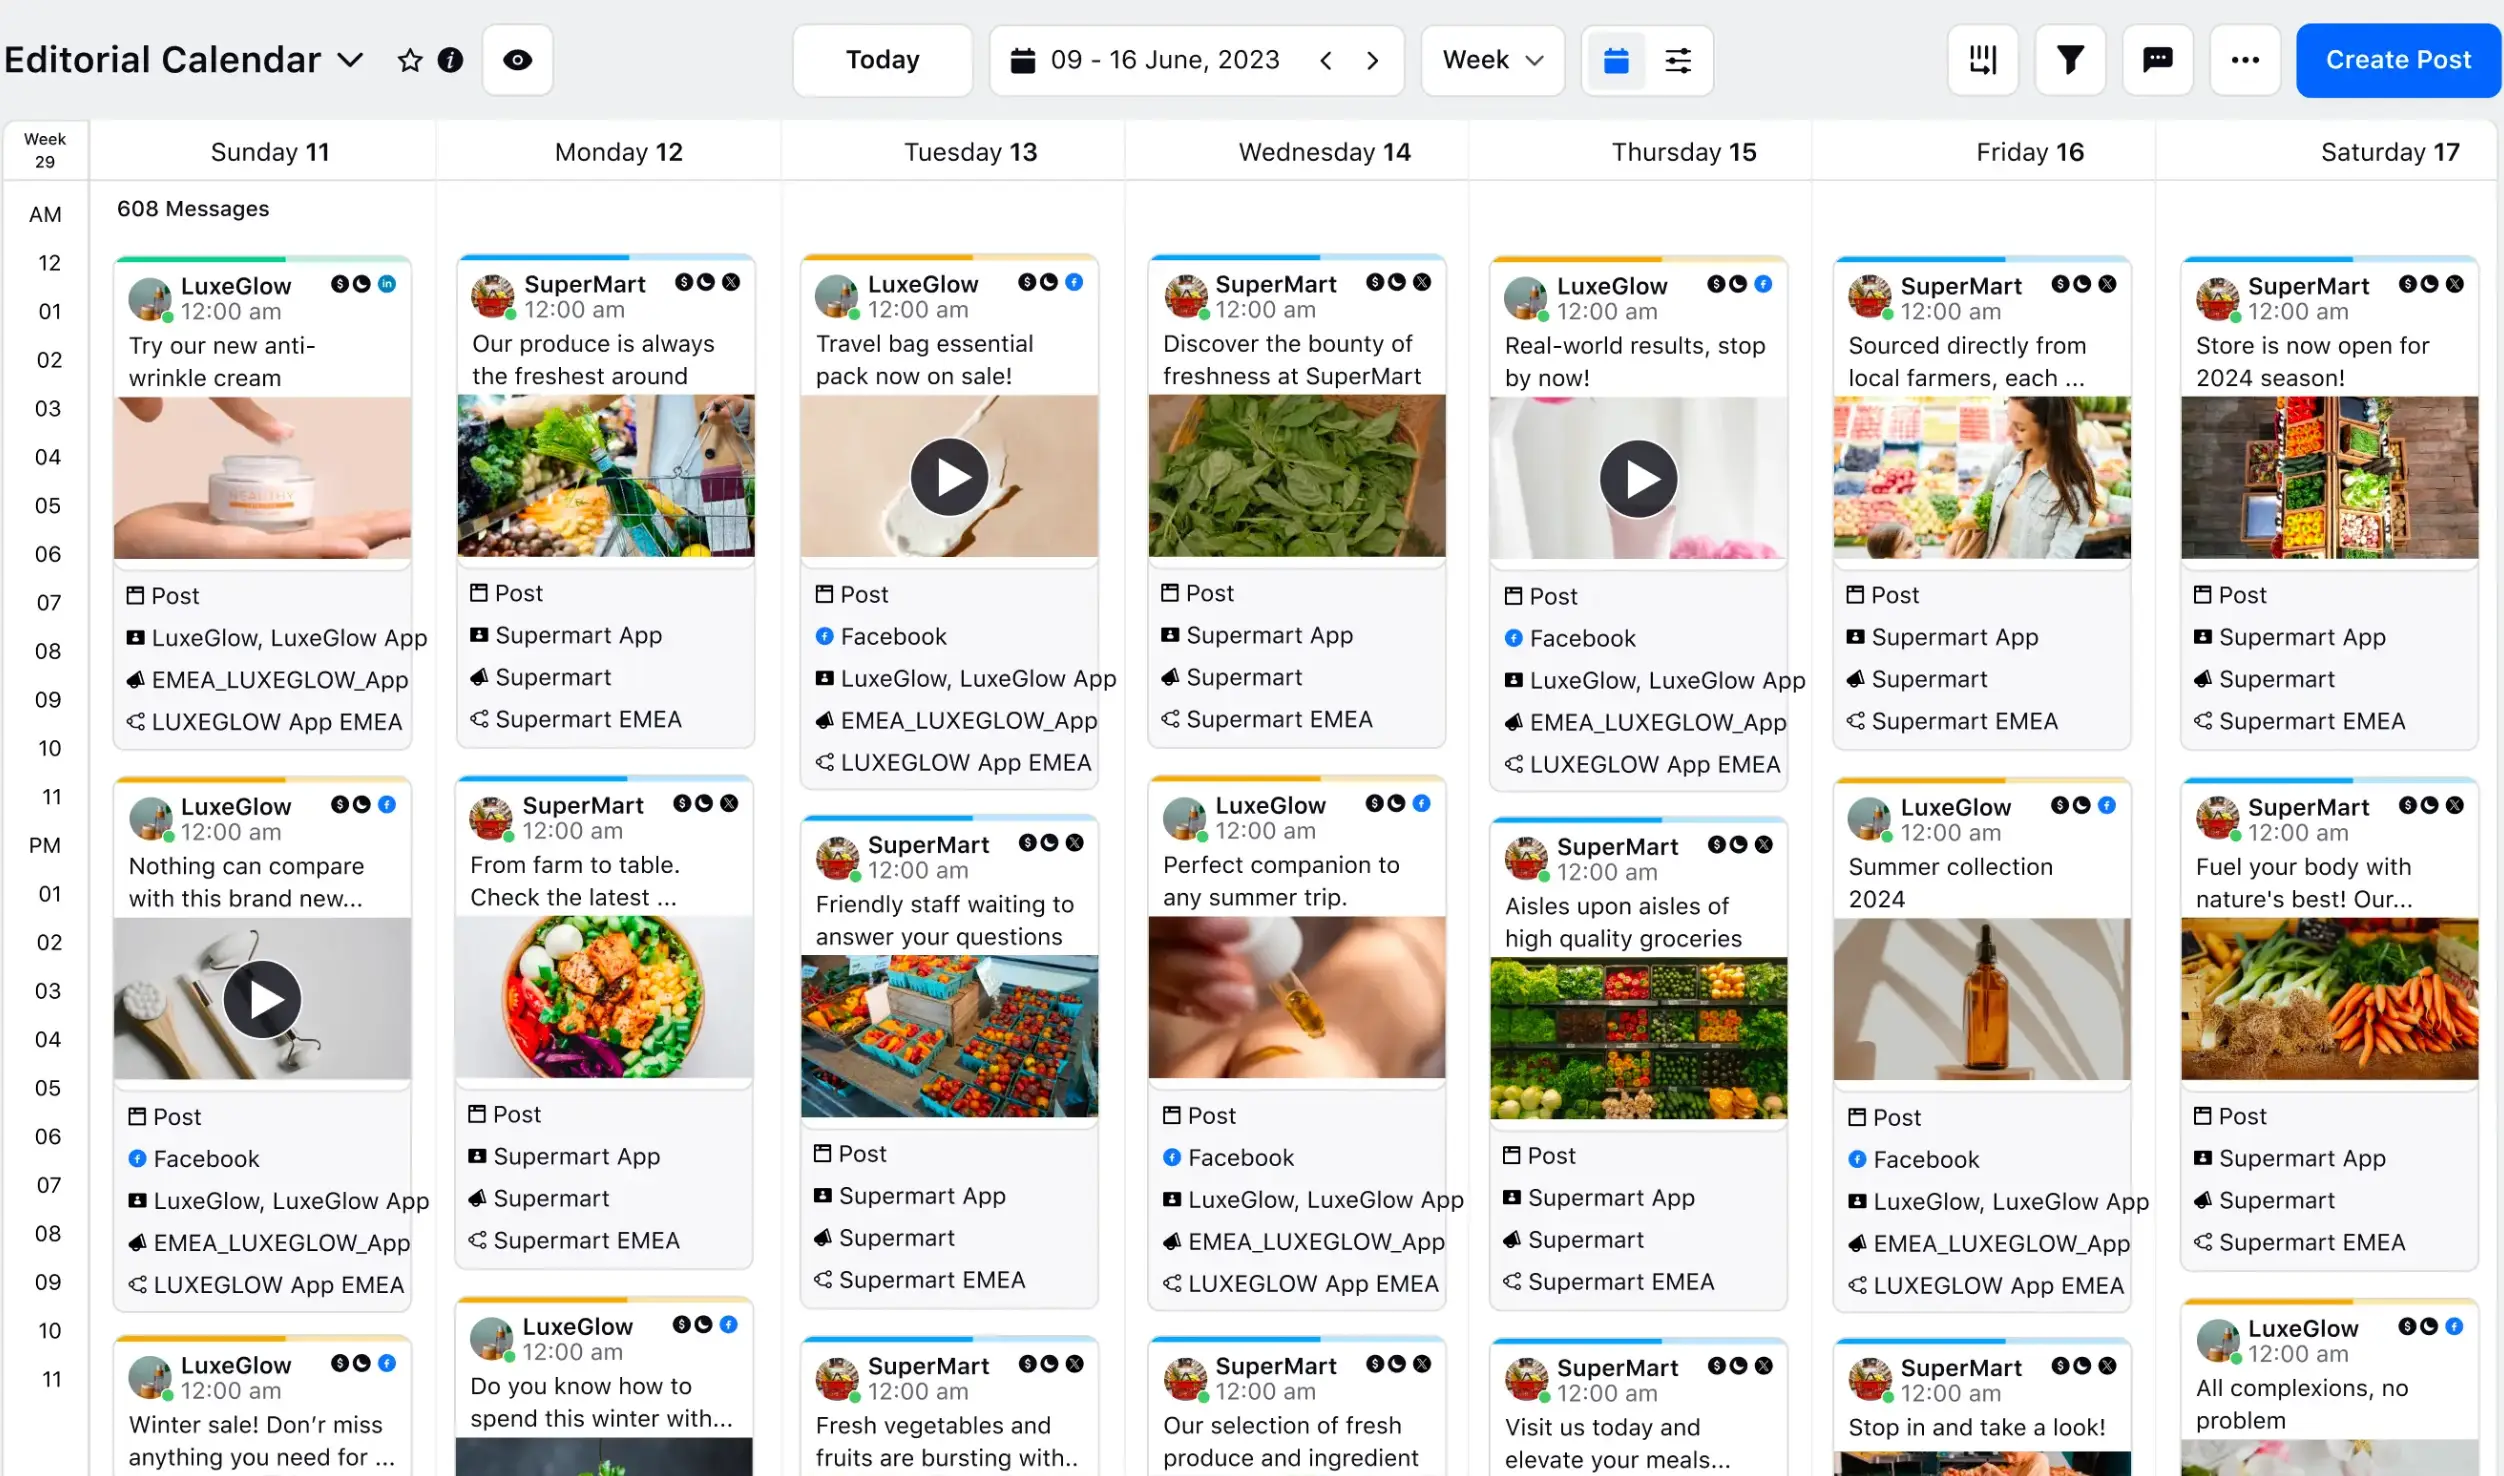The image size is (2504, 1476).
Task: Play the Nothing can compare video
Action: click(x=262, y=999)
